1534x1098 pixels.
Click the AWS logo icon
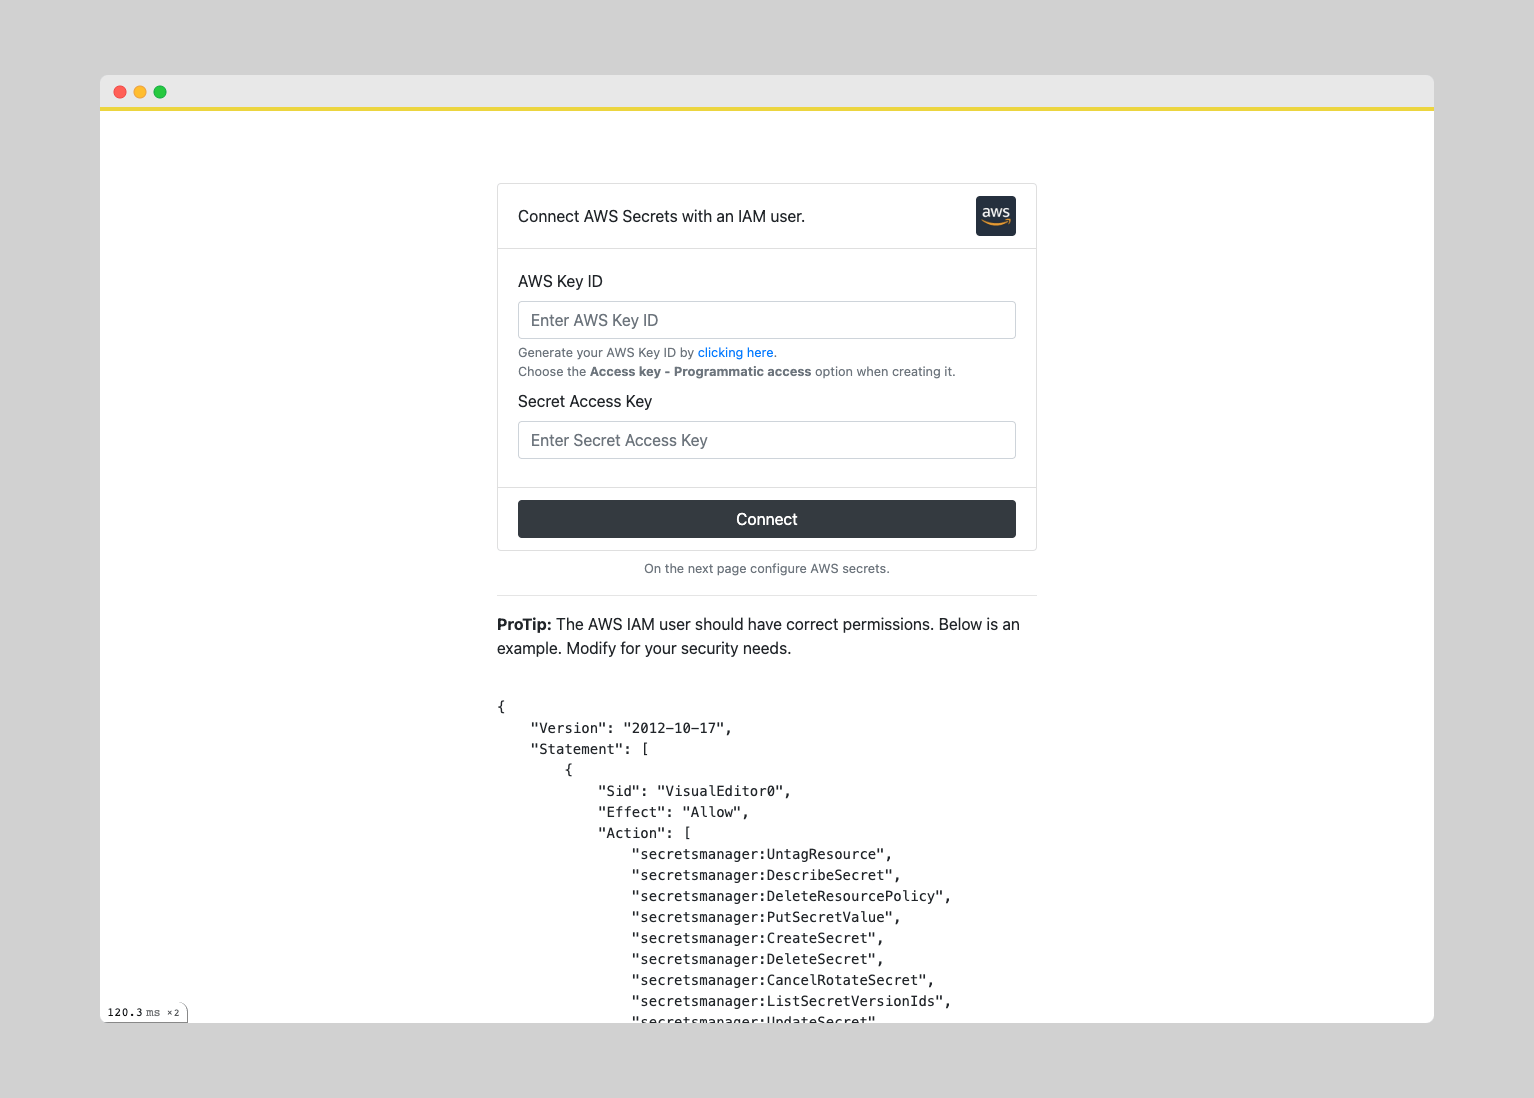995,216
